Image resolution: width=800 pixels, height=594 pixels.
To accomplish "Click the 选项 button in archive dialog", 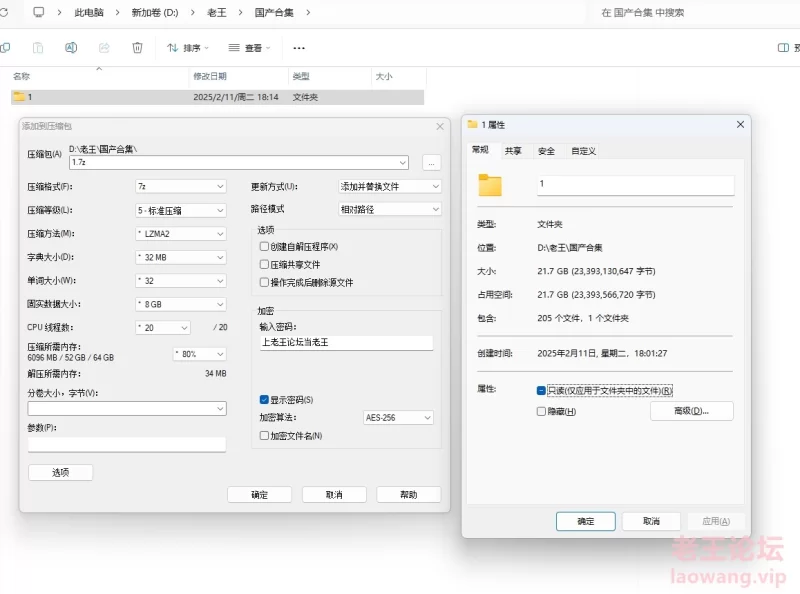I will (x=60, y=472).
